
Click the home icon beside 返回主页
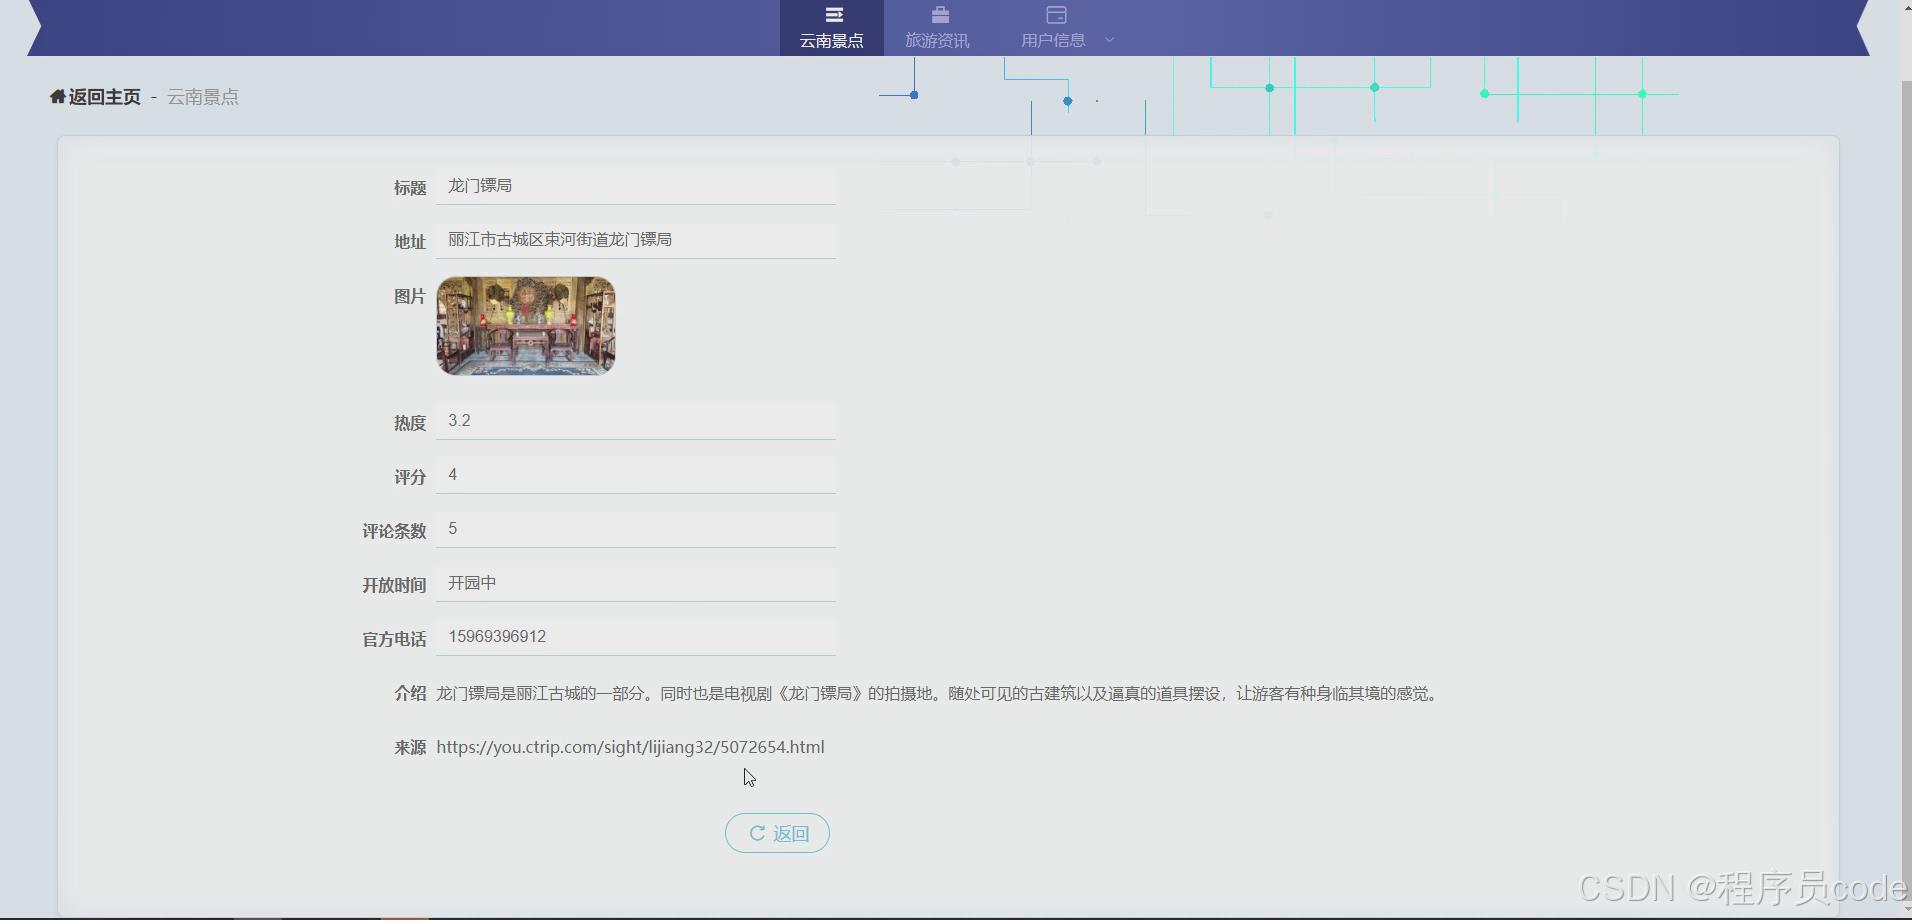(x=56, y=96)
